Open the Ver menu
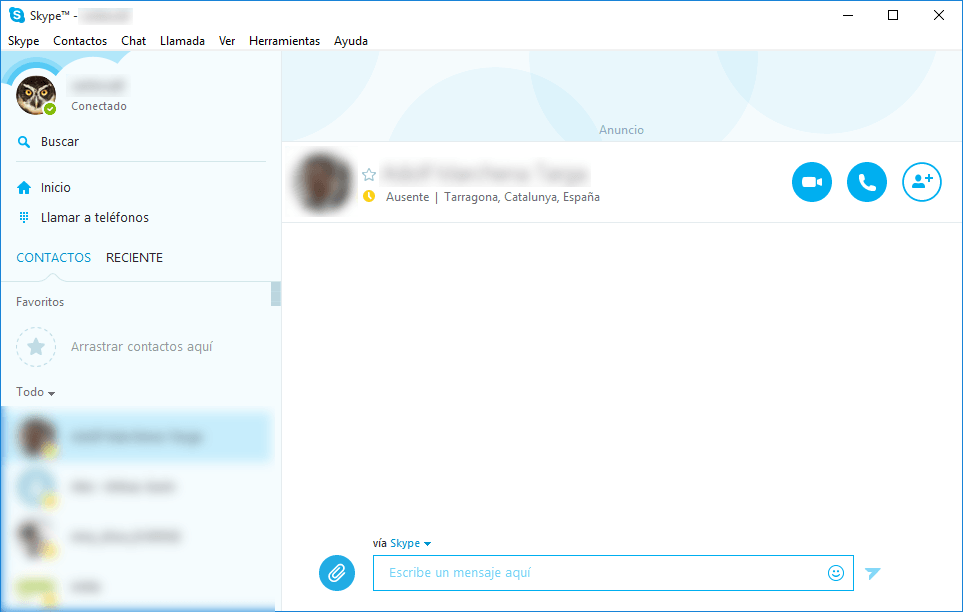 [227, 41]
